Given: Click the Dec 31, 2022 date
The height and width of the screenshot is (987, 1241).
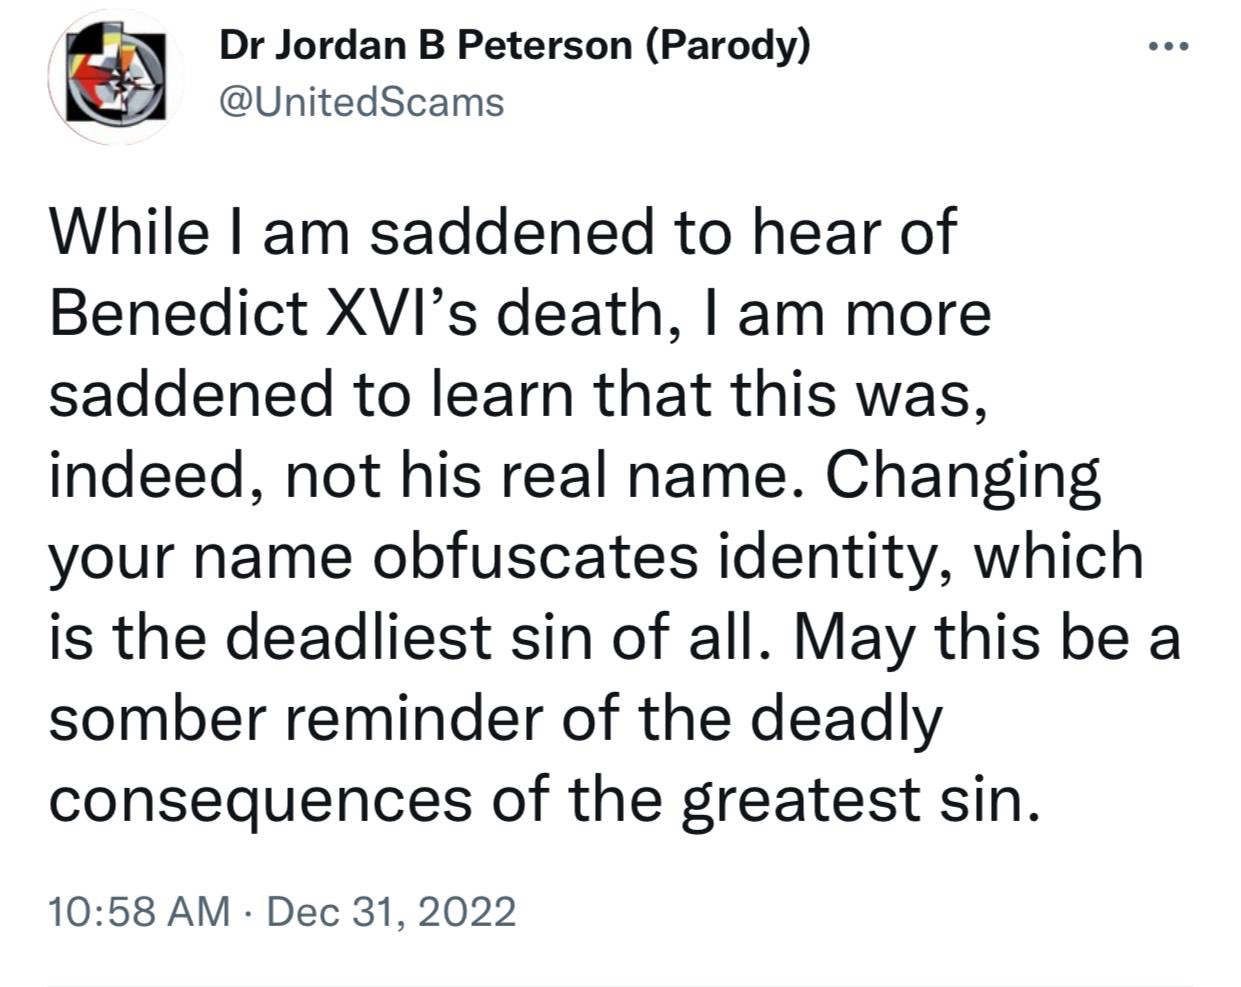Looking at the screenshot, I should click(x=392, y=911).
